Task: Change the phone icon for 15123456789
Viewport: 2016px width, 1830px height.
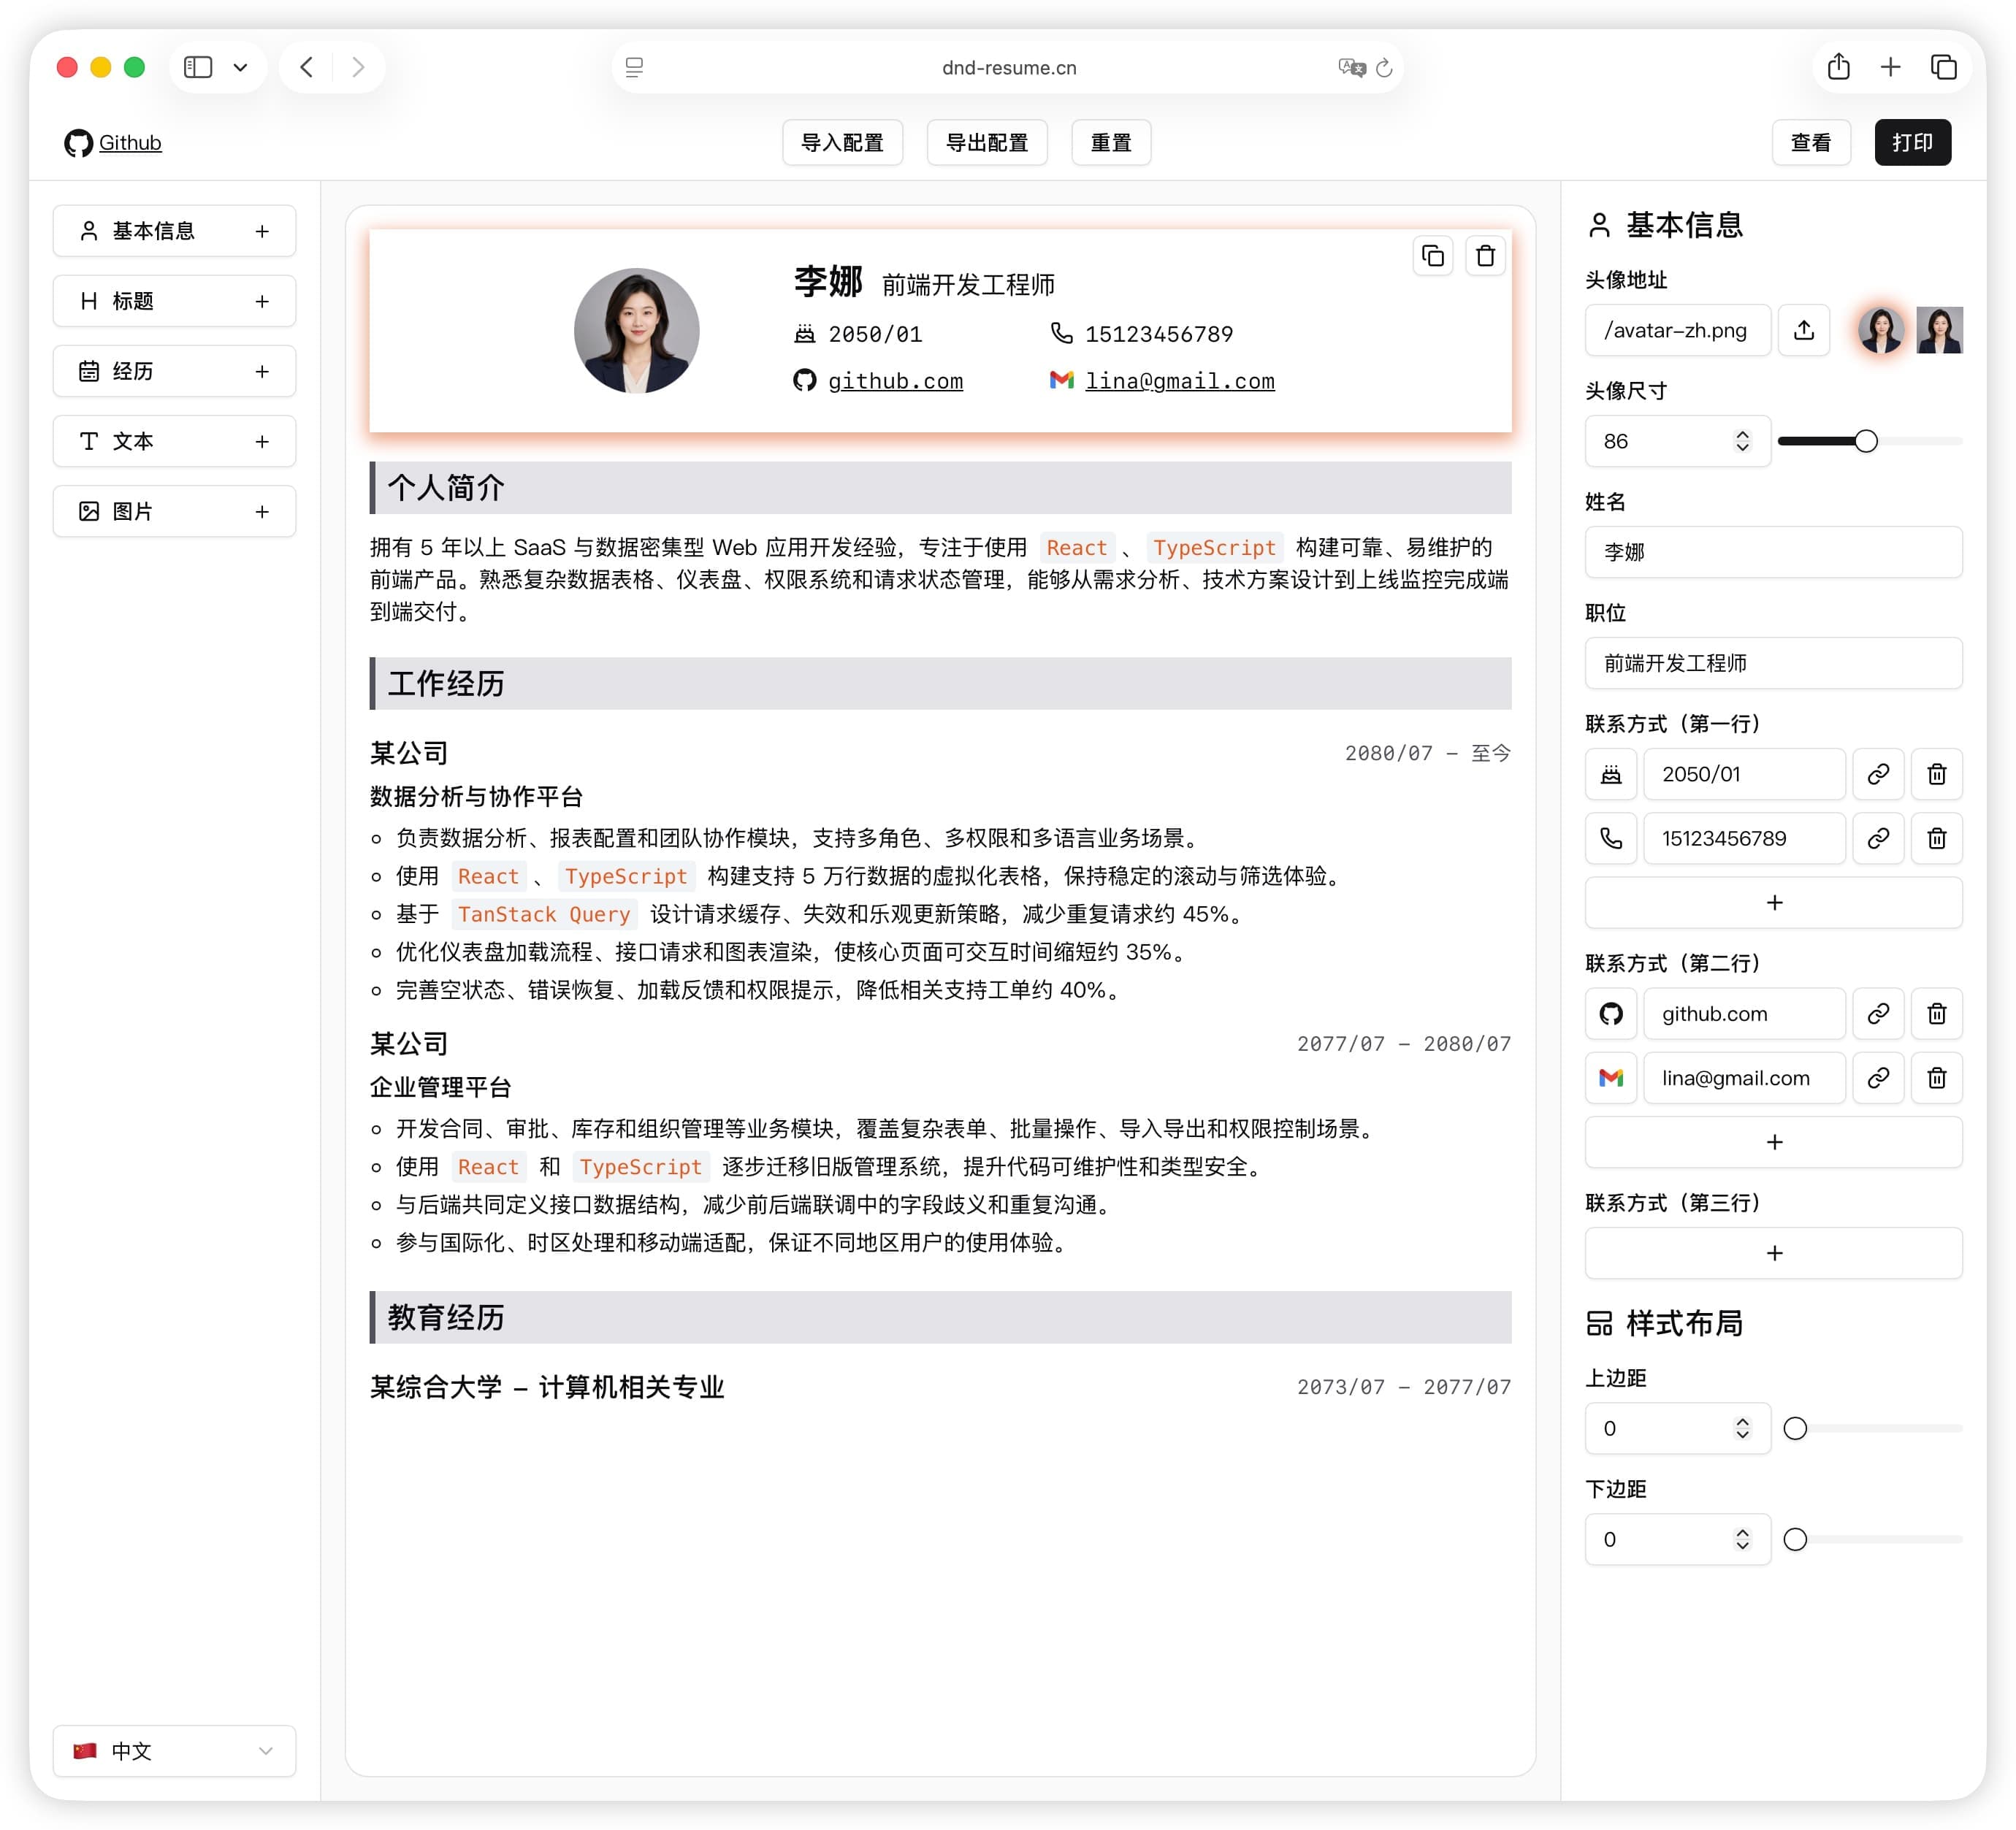Action: pyautogui.click(x=1610, y=838)
